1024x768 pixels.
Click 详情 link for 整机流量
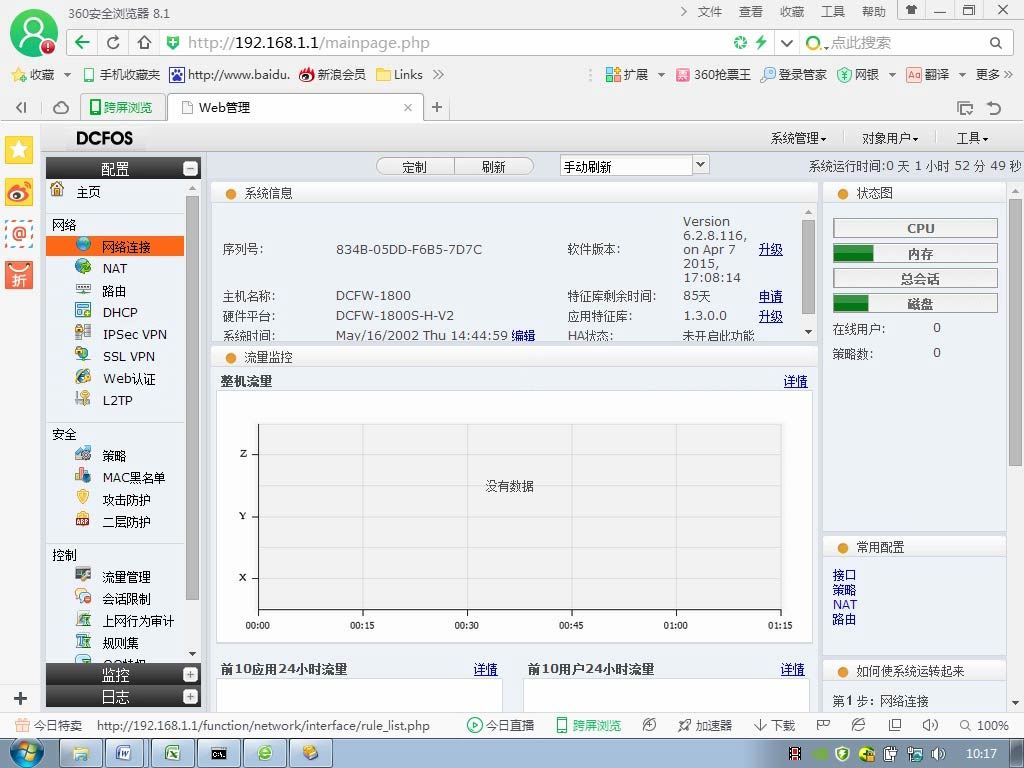[795, 381]
